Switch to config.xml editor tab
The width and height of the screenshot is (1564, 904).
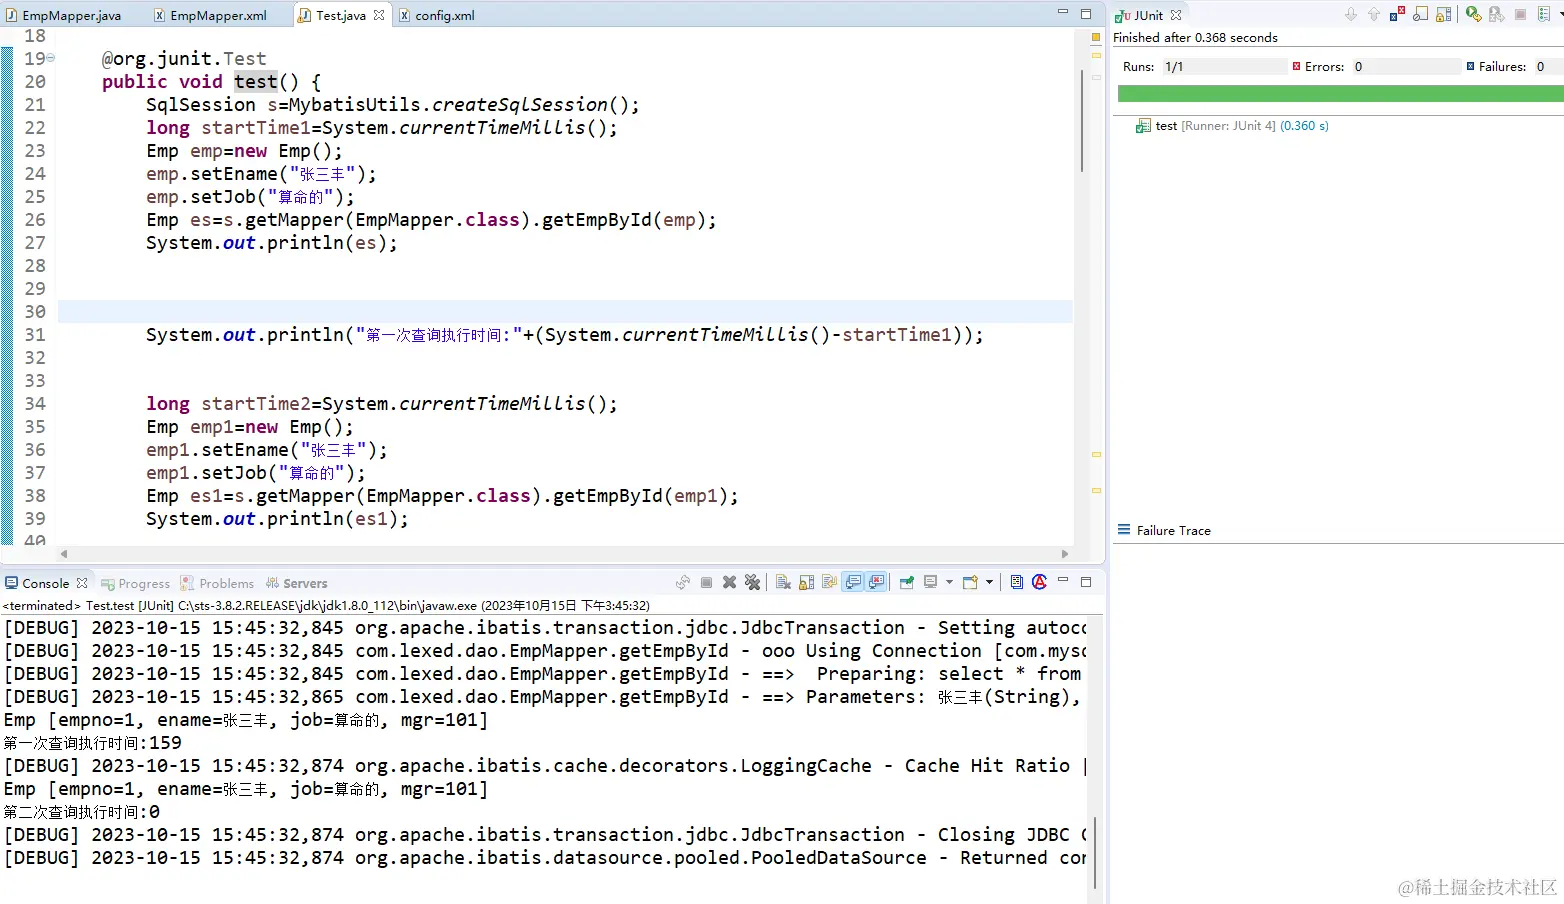[x=437, y=15]
